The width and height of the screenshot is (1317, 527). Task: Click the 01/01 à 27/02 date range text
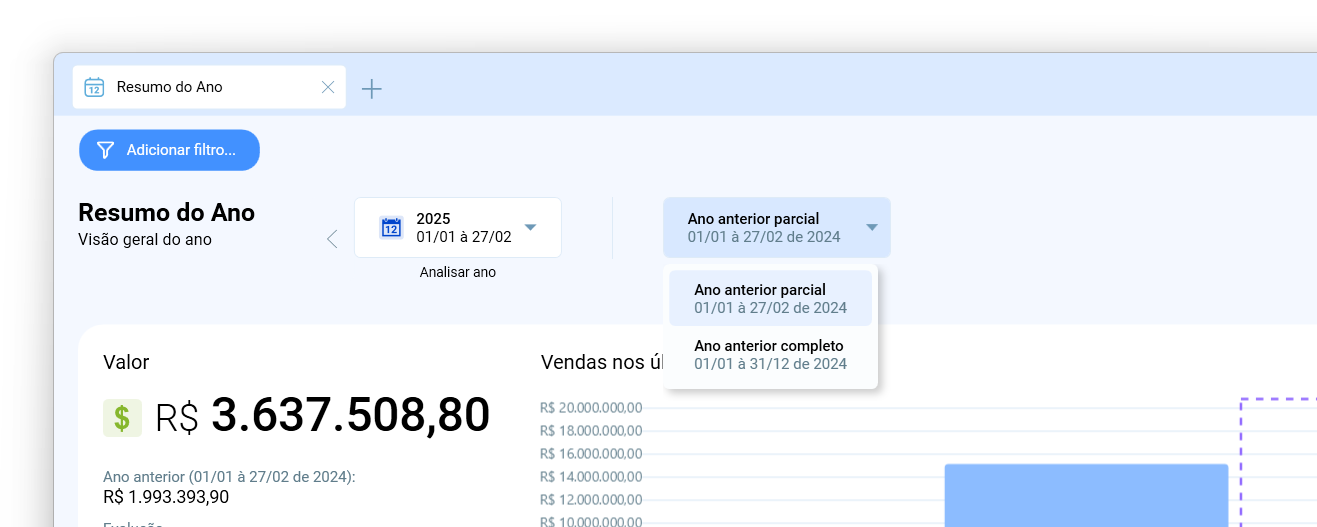464,237
